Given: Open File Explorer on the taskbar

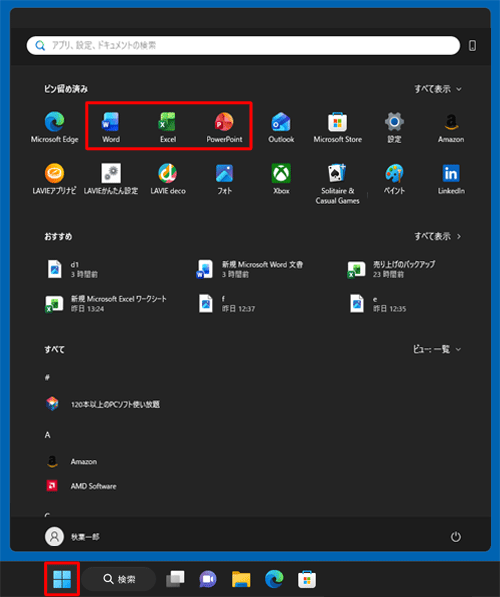Looking at the screenshot, I should point(241,579).
